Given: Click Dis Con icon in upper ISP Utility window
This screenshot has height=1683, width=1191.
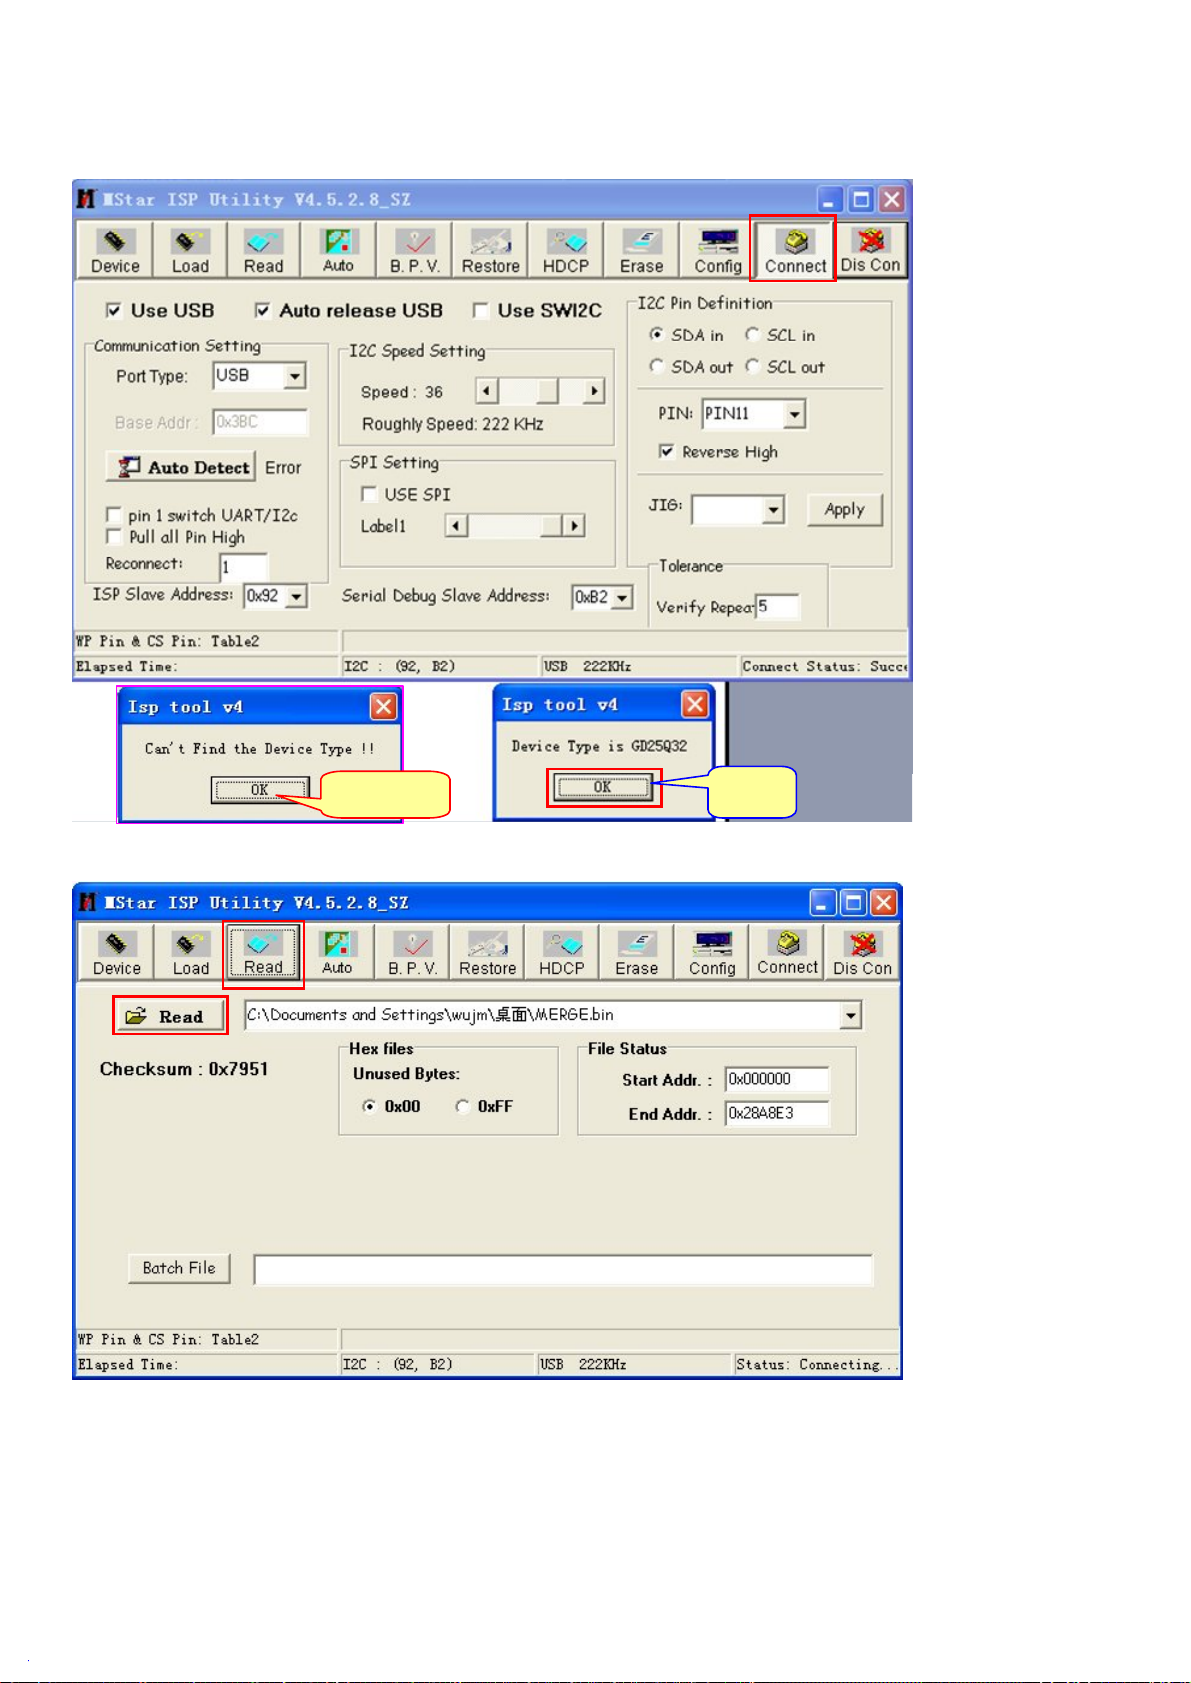Looking at the screenshot, I should coord(870,250).
